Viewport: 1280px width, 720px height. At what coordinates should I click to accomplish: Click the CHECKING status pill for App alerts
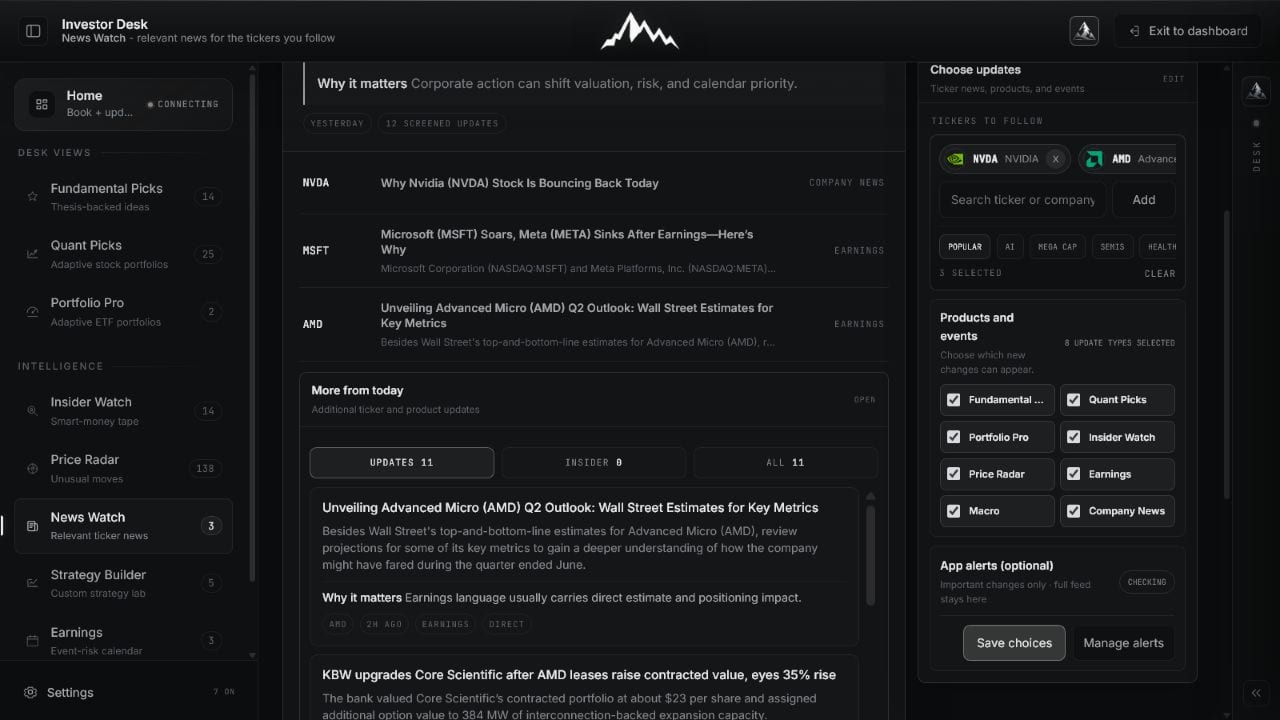[1147, 582]
